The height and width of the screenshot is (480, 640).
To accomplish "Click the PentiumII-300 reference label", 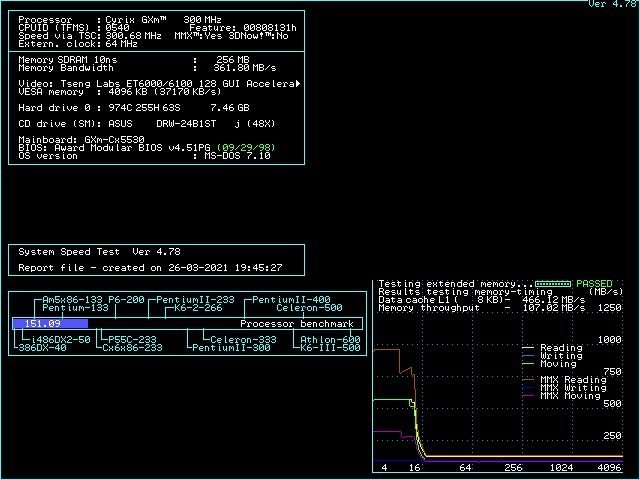I will (x=231, y=348).
